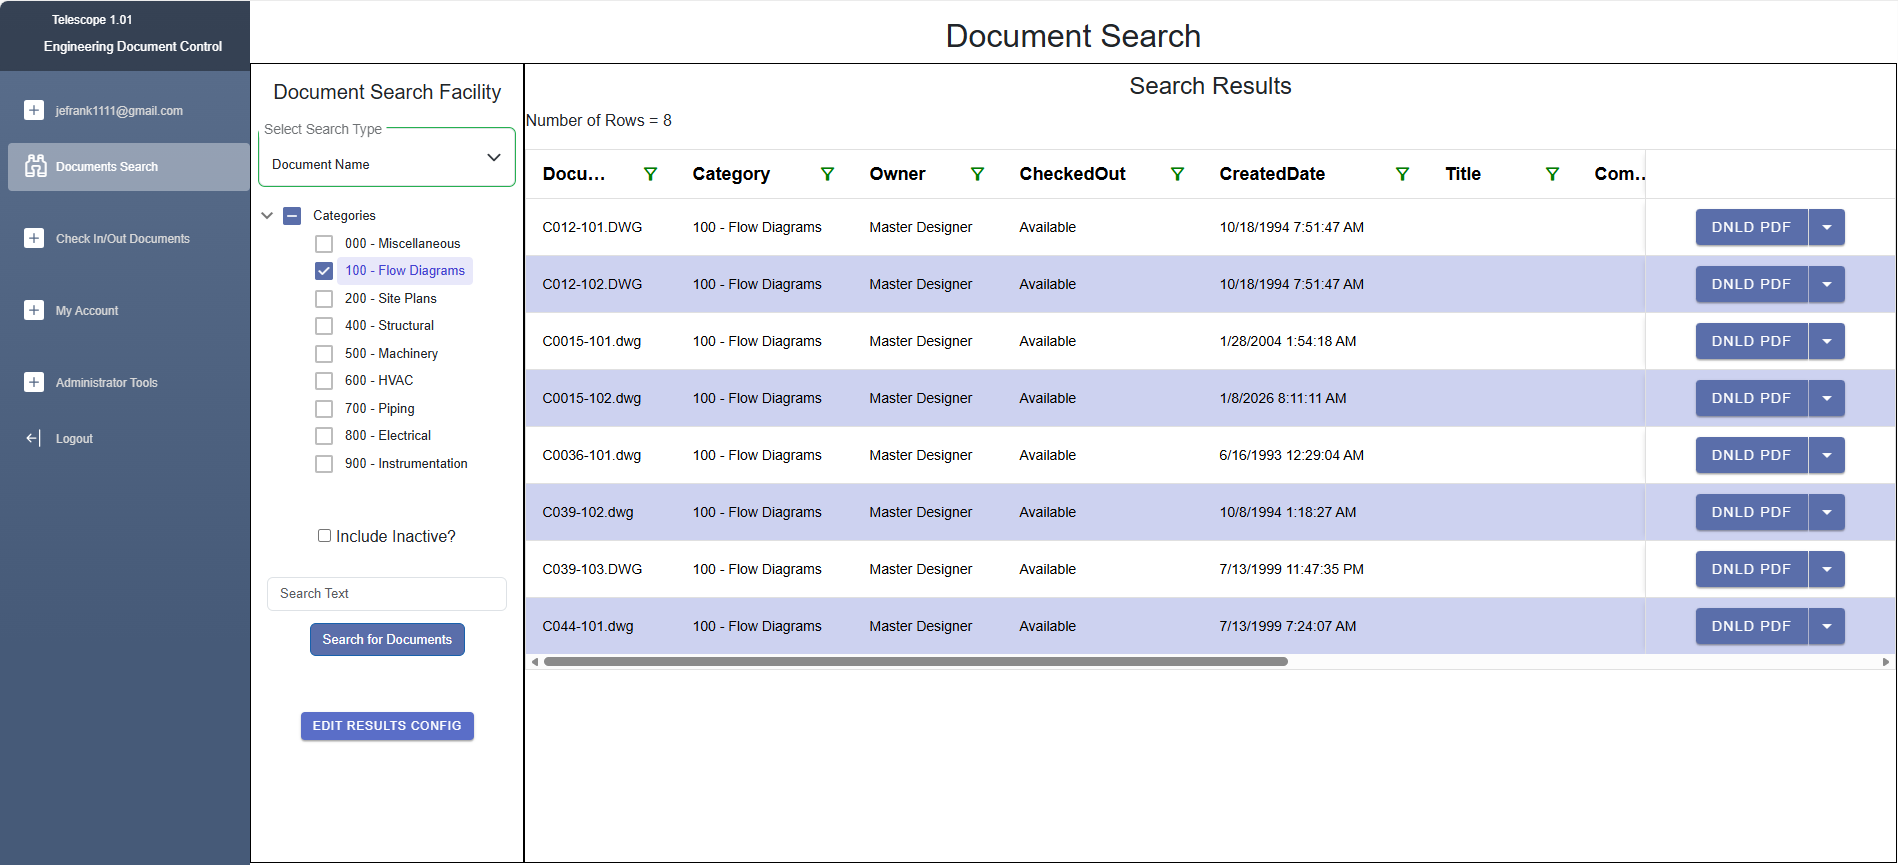Filter the CreatedDate column via funnel icon
This screenshot has height=865, width=1898.
(1402, 174)
